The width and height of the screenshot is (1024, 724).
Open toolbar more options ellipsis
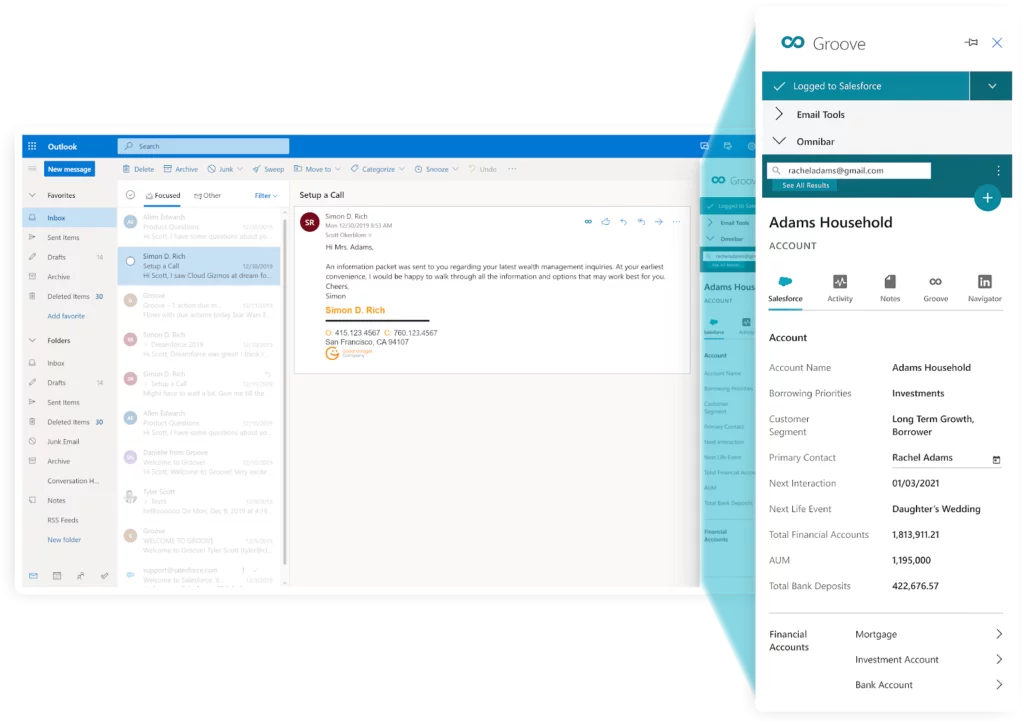[x=513, y=169]
